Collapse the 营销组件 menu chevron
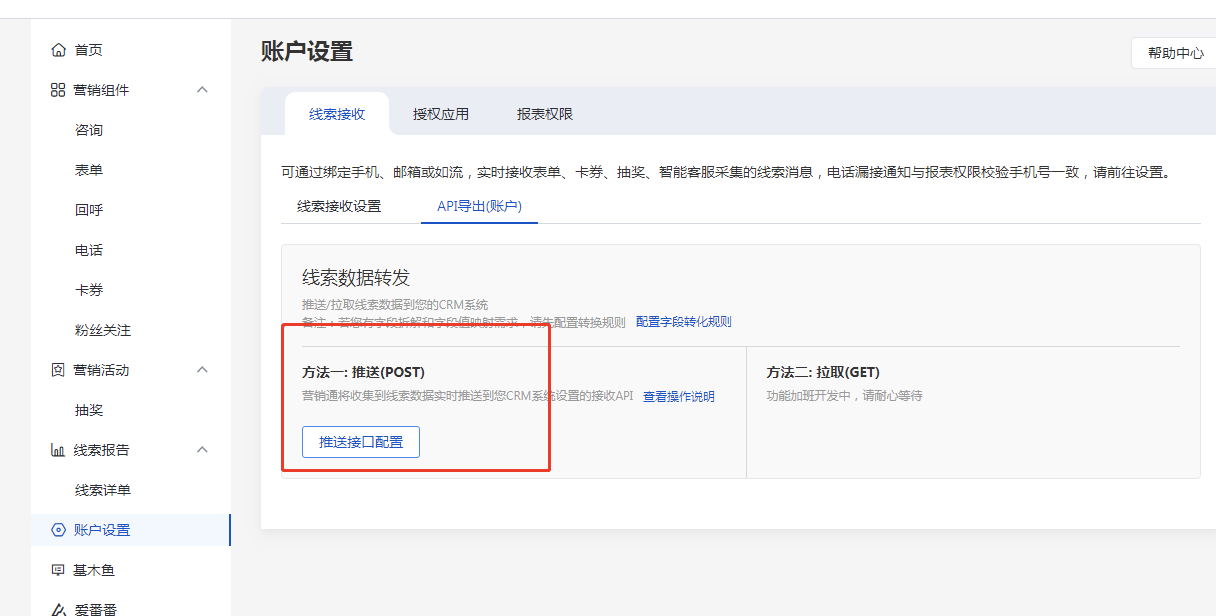 [x=202, y=90]
